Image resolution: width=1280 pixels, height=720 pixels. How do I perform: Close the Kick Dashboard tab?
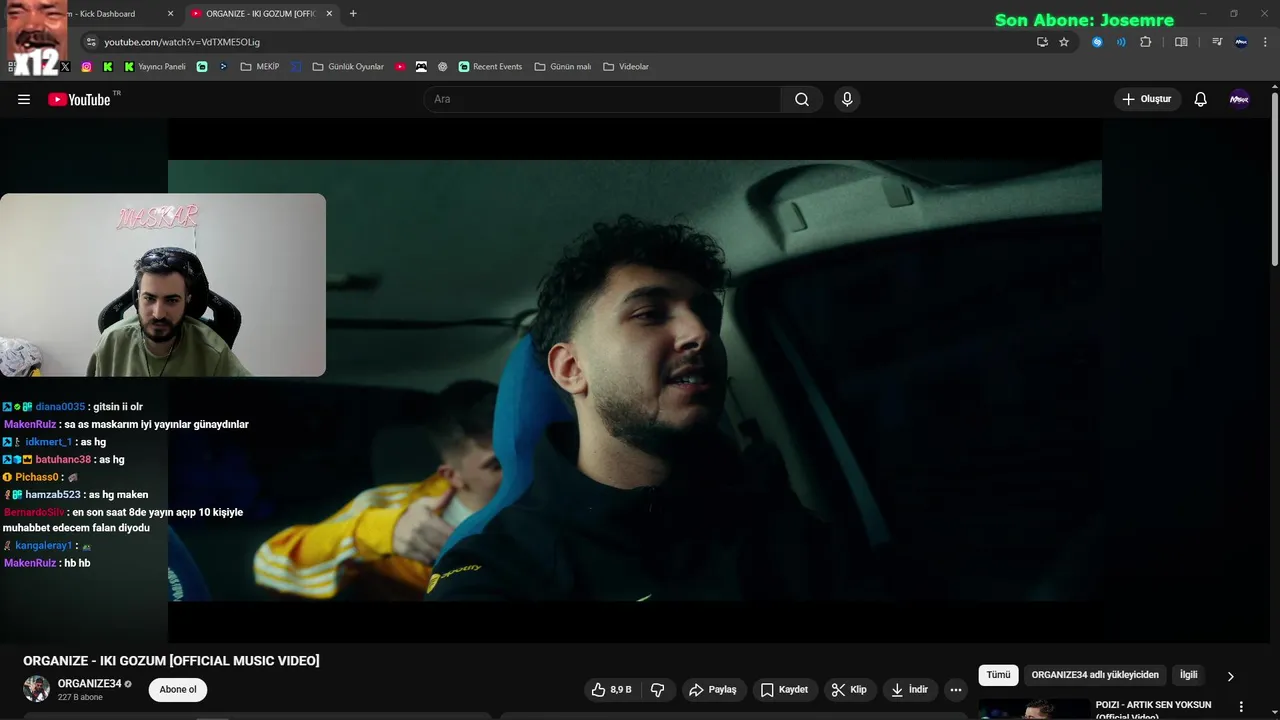(170, 14)
